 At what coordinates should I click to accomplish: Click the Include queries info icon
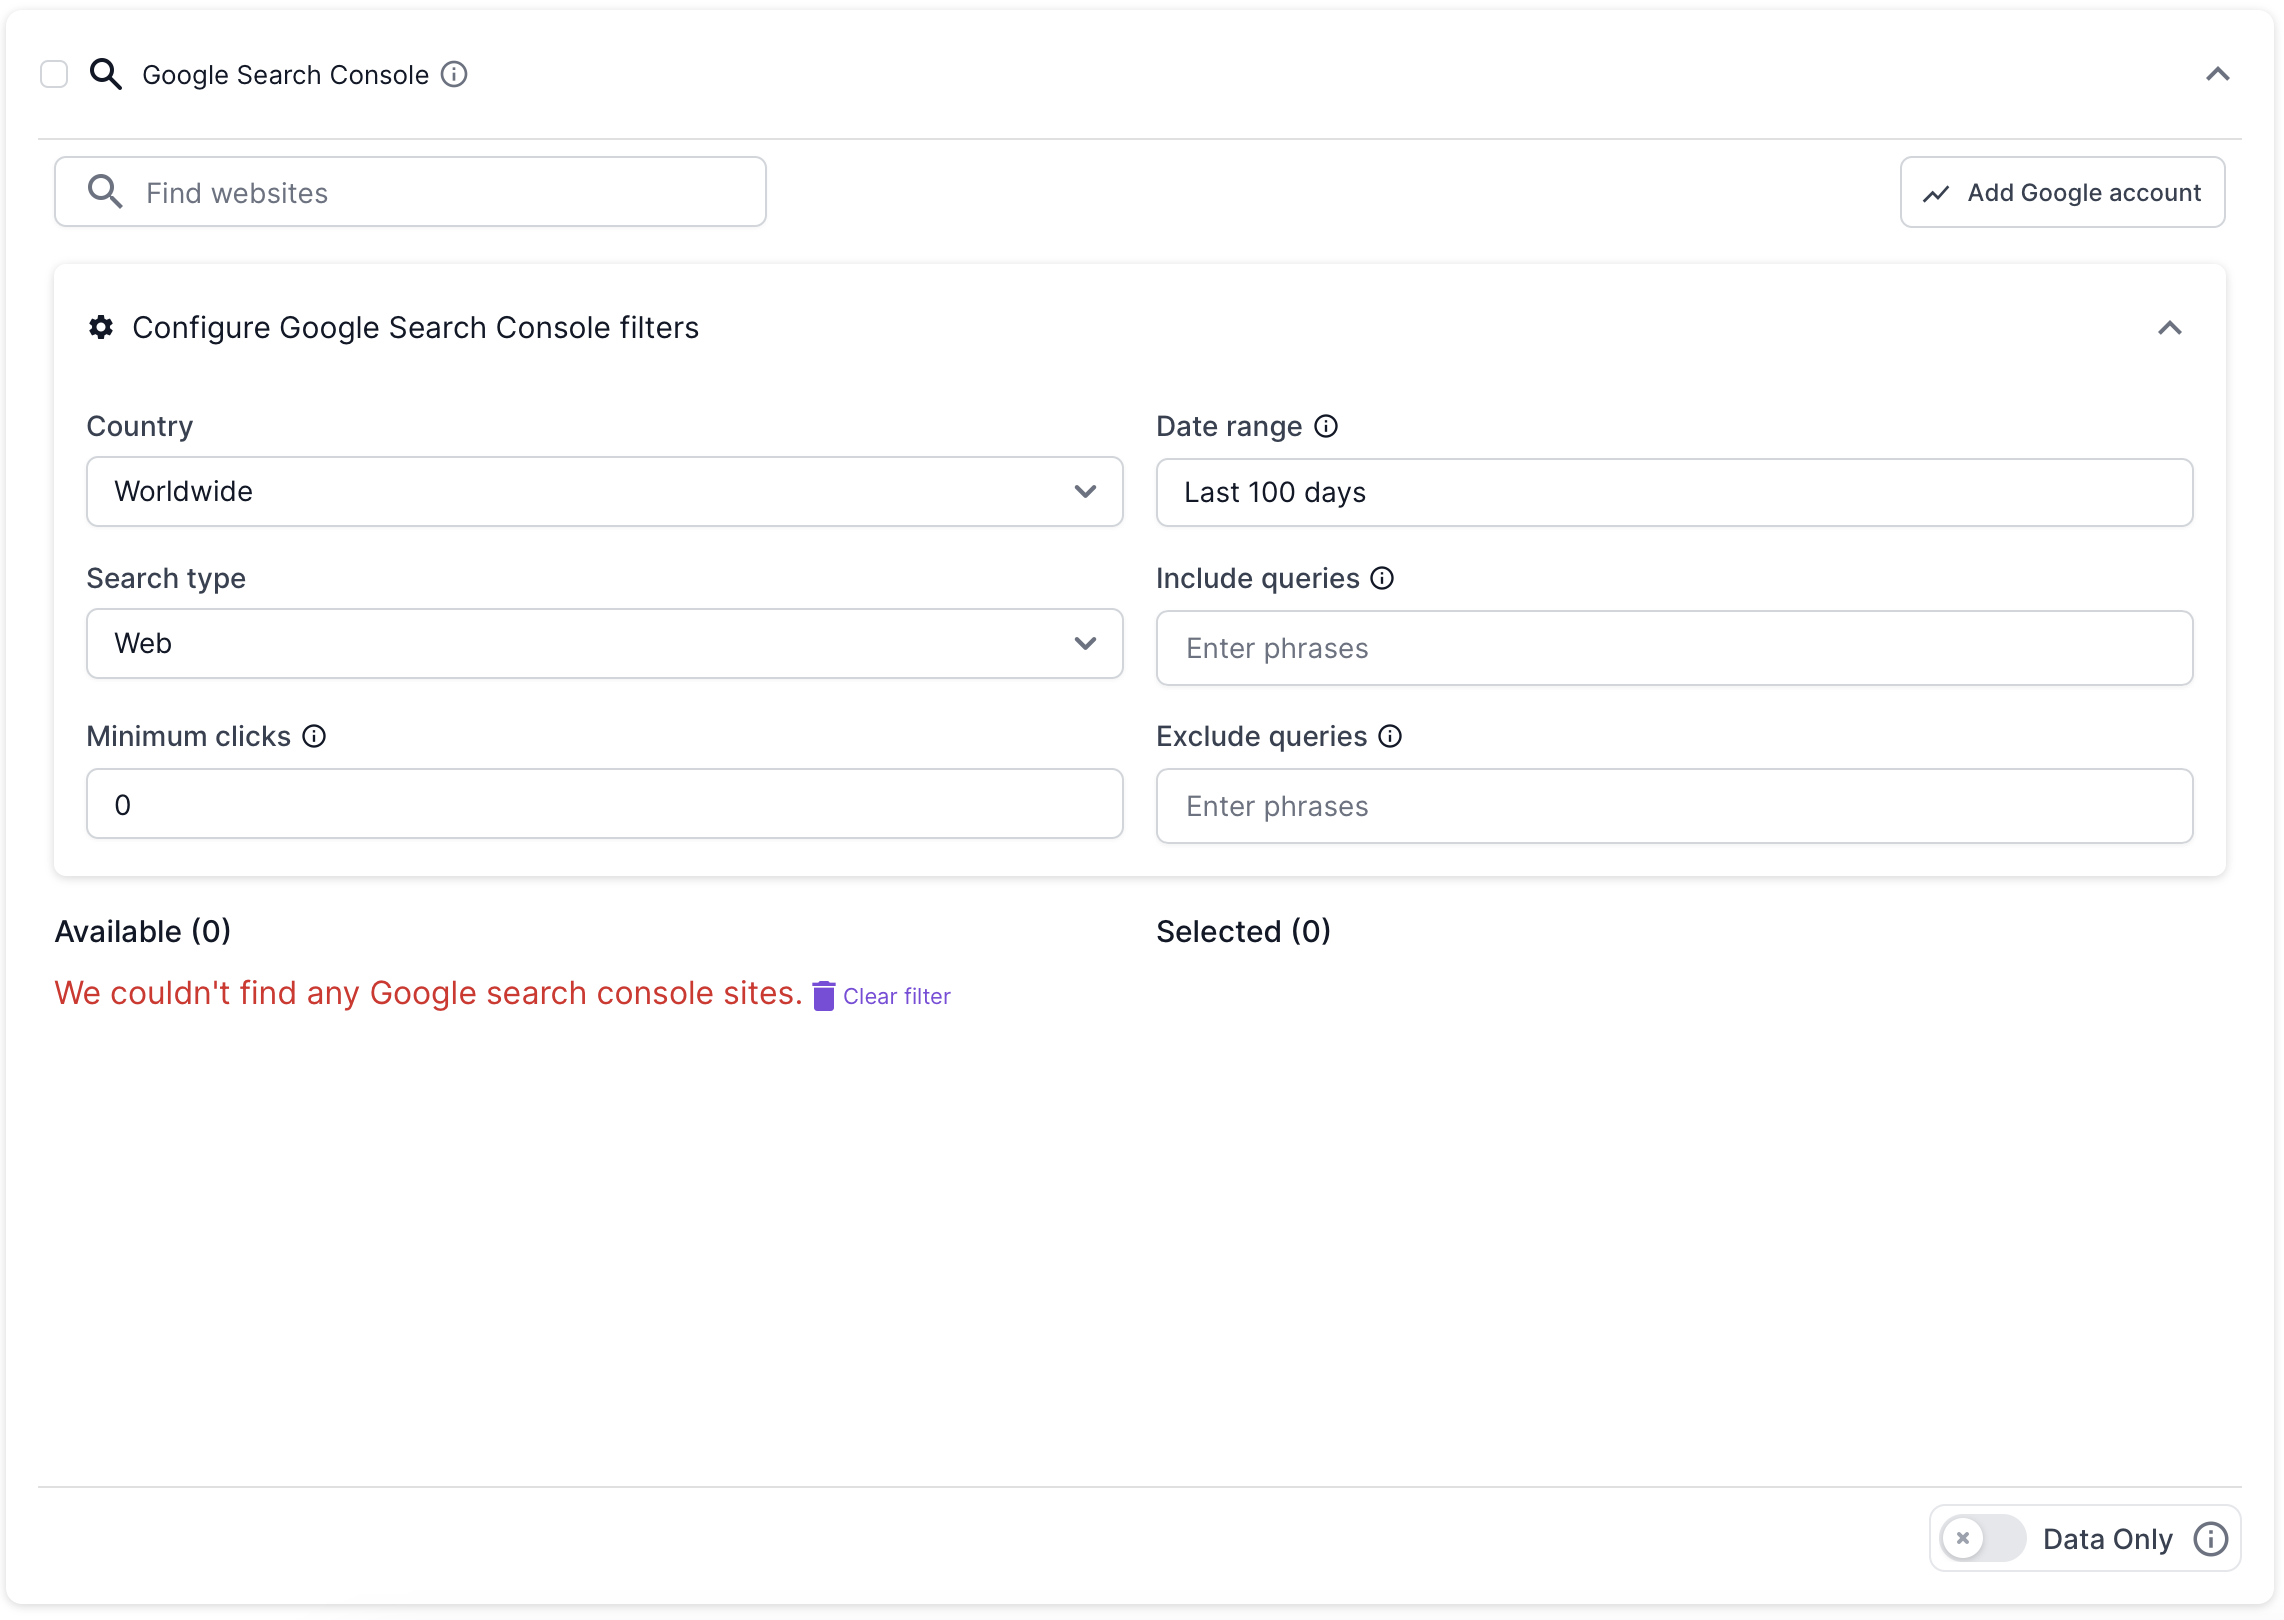[x=1382, y=579]
